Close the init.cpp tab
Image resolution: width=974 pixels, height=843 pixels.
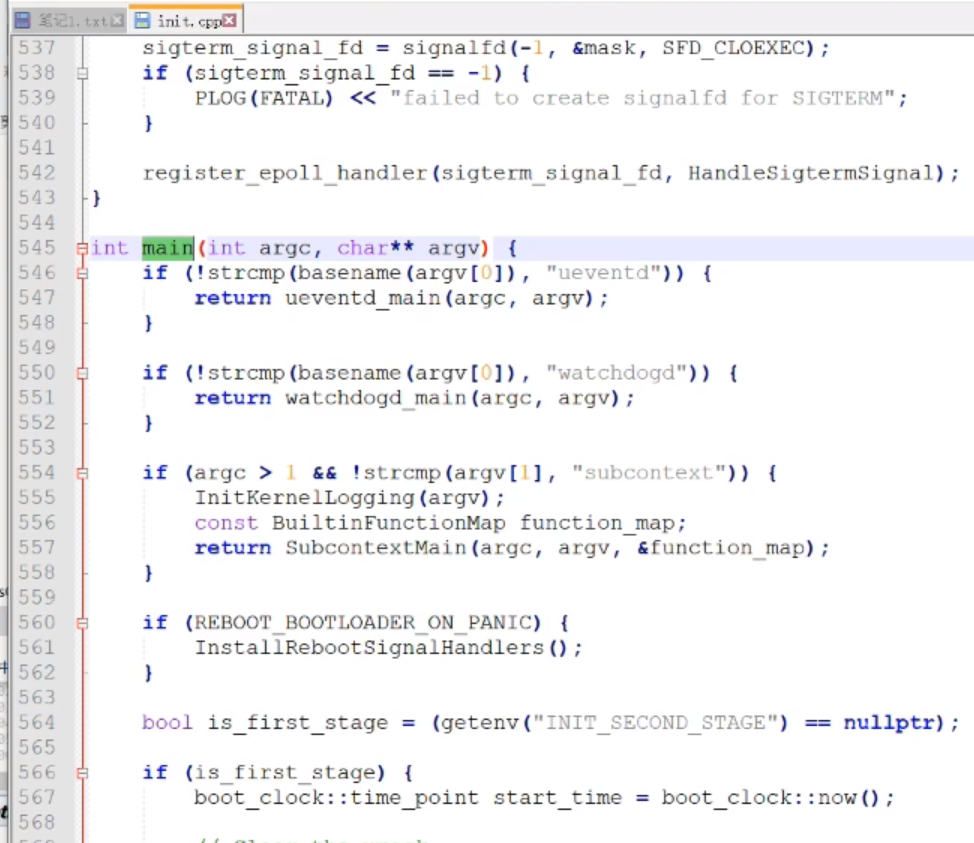coord(230,21)
